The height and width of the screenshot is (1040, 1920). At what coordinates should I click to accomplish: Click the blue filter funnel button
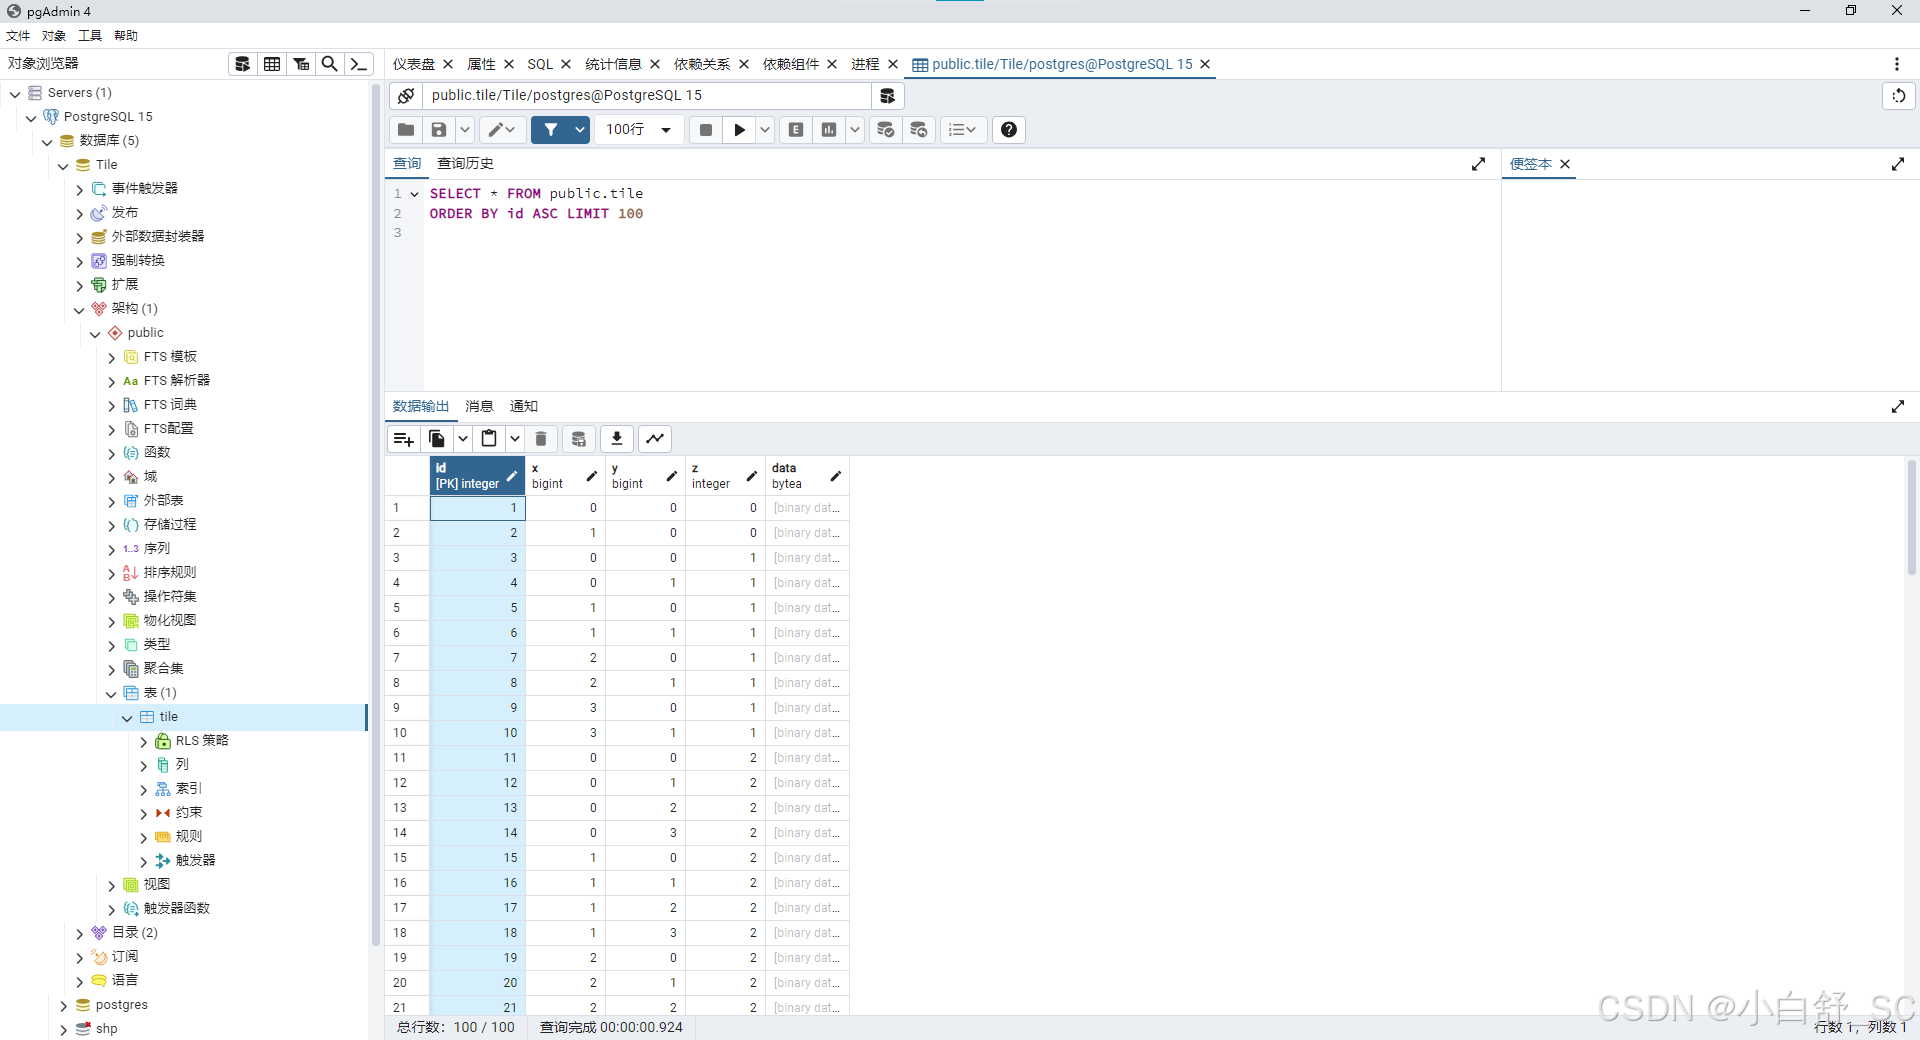551,130
